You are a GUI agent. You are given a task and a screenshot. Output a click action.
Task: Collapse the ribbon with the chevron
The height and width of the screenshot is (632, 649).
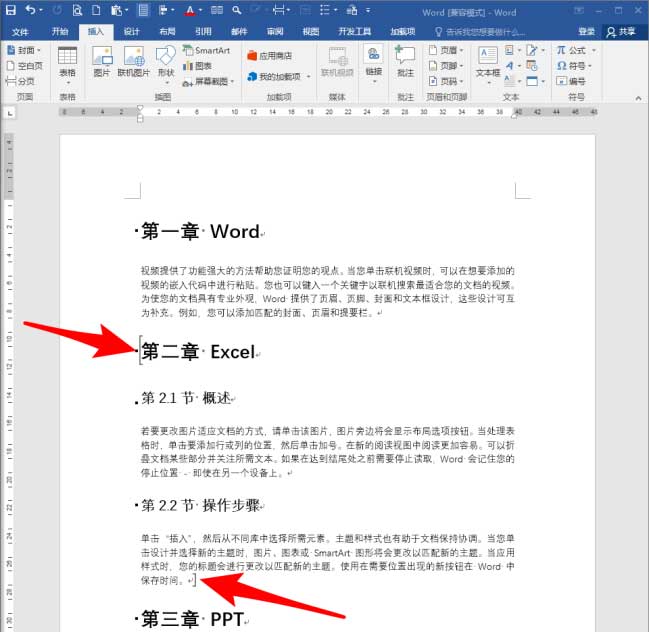pos(638,98)
